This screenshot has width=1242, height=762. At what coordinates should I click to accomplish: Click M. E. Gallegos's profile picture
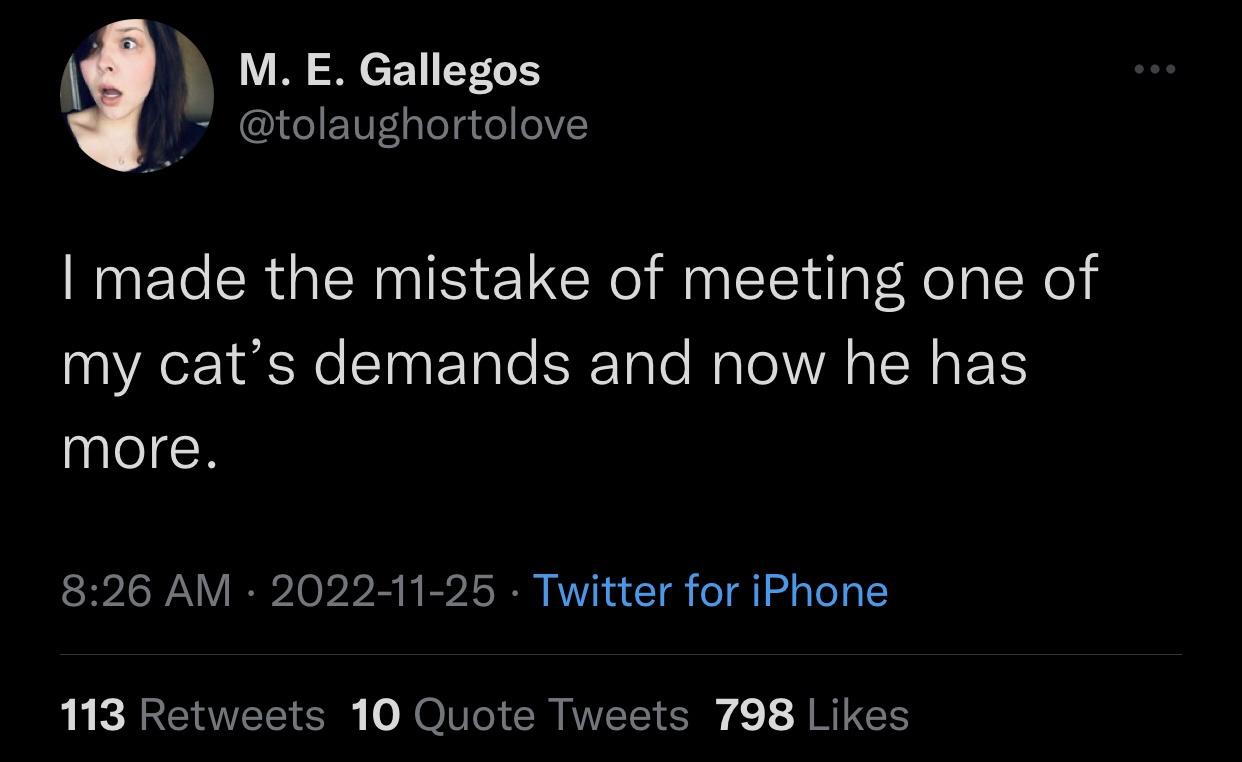pos(137,95)
